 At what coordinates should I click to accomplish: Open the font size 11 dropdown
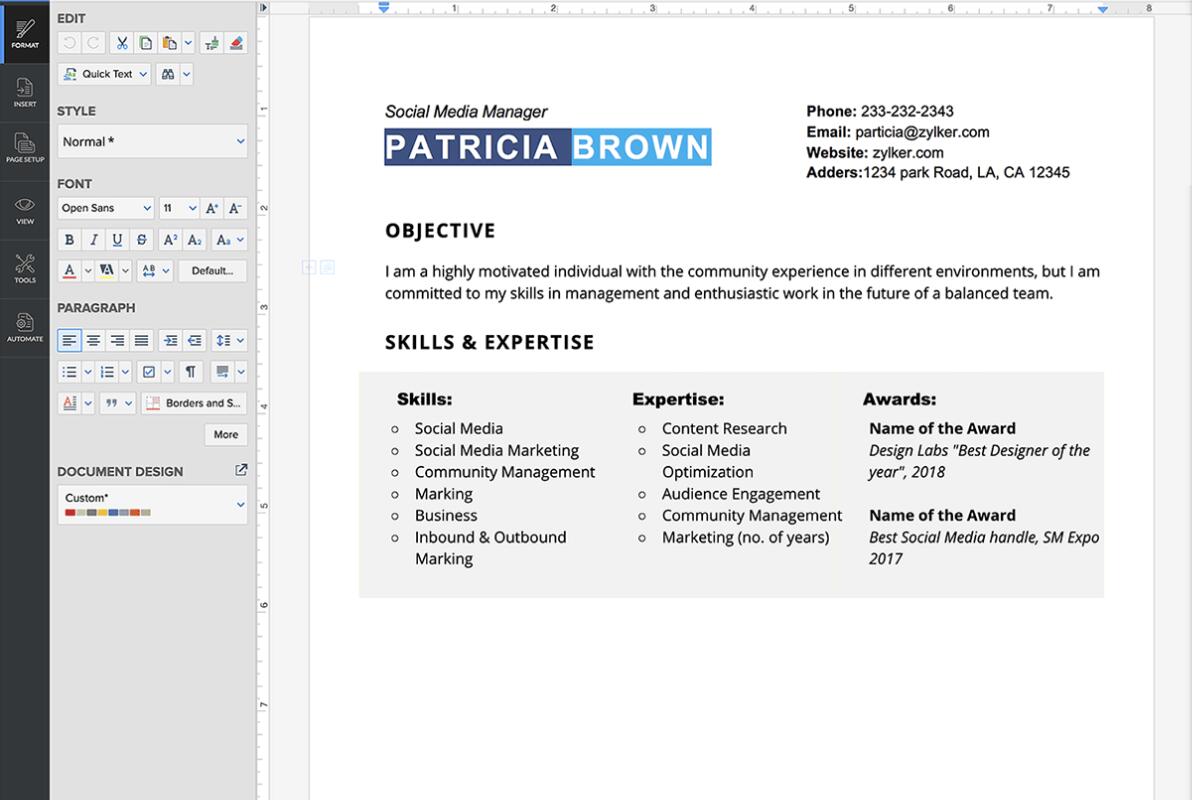pyautogui.click(x=179, y=208)
